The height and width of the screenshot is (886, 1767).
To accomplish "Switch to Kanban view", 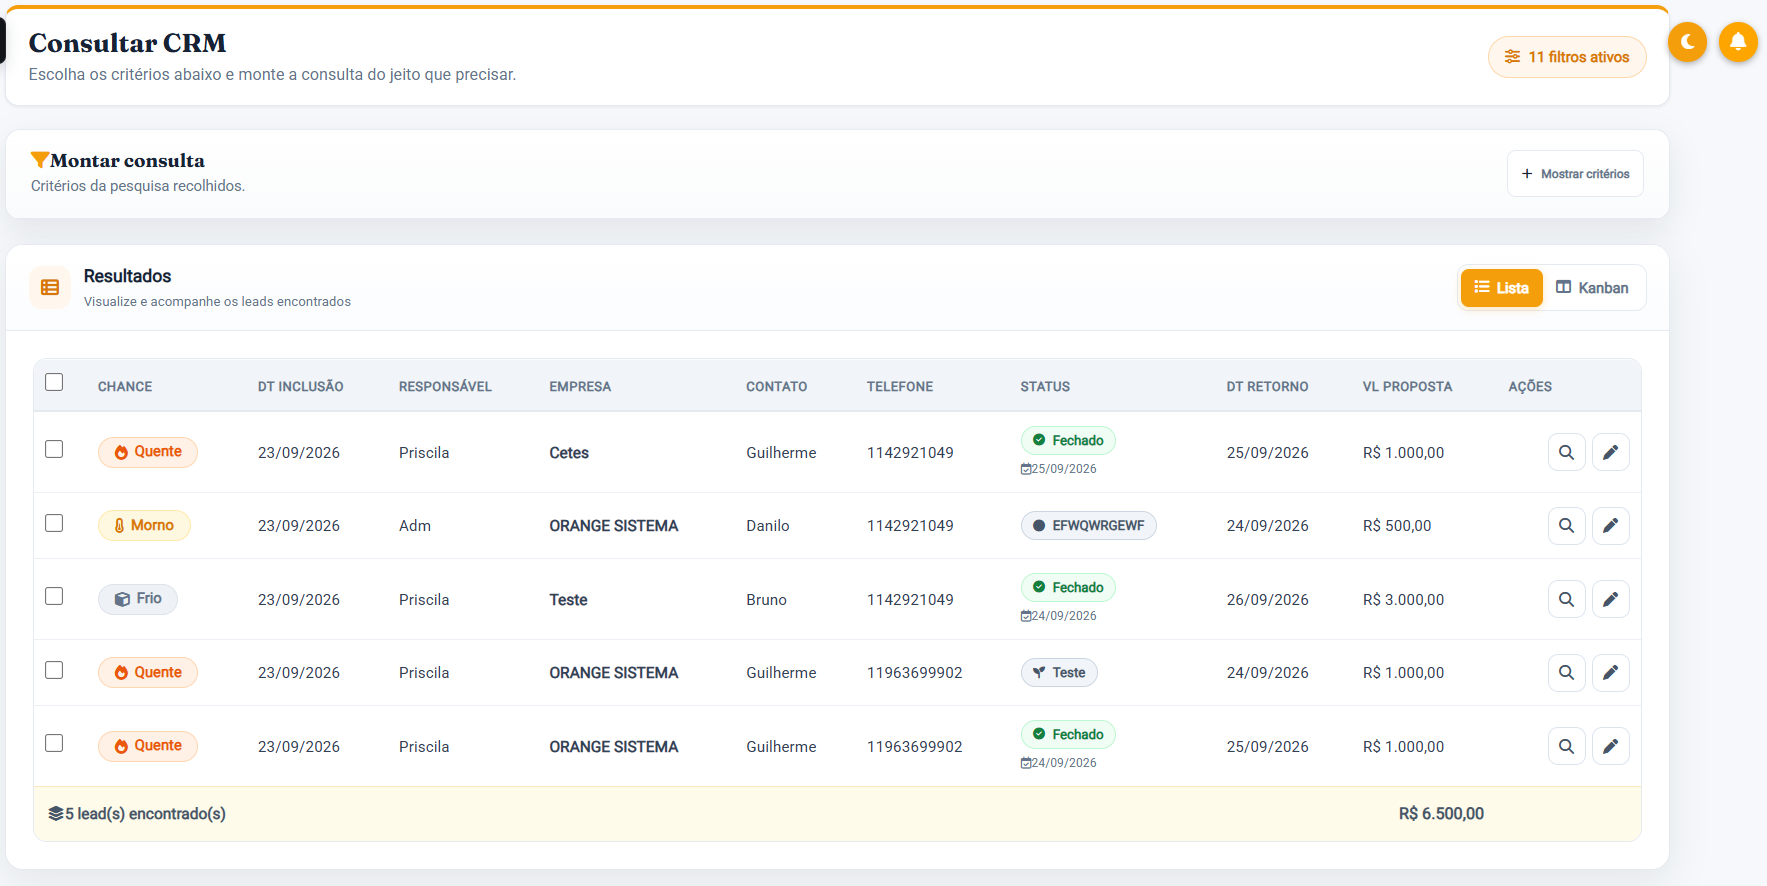I will pos(1592,288).
